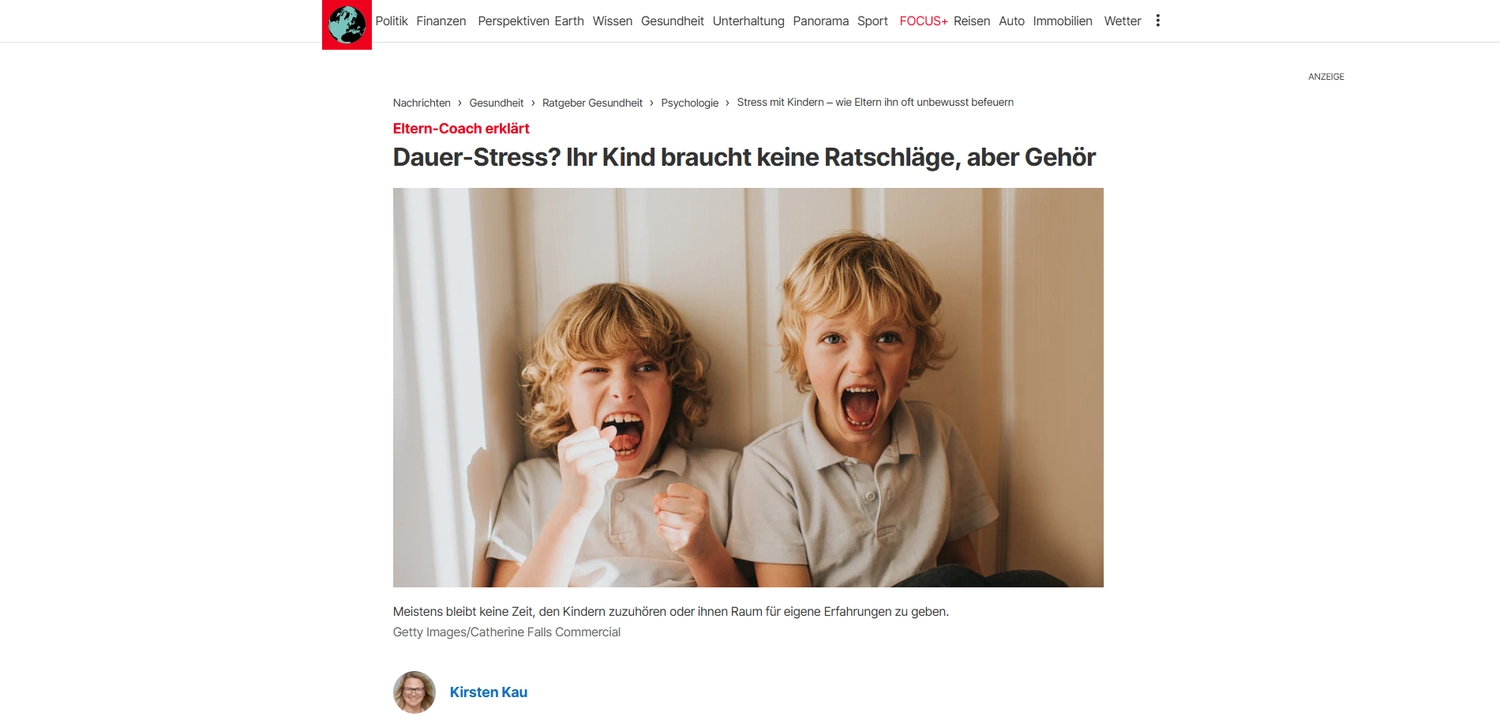The width and height of the screenshot is (1500, 720).
Task: Navigate to the Wissen section
Action: point(612,21)
